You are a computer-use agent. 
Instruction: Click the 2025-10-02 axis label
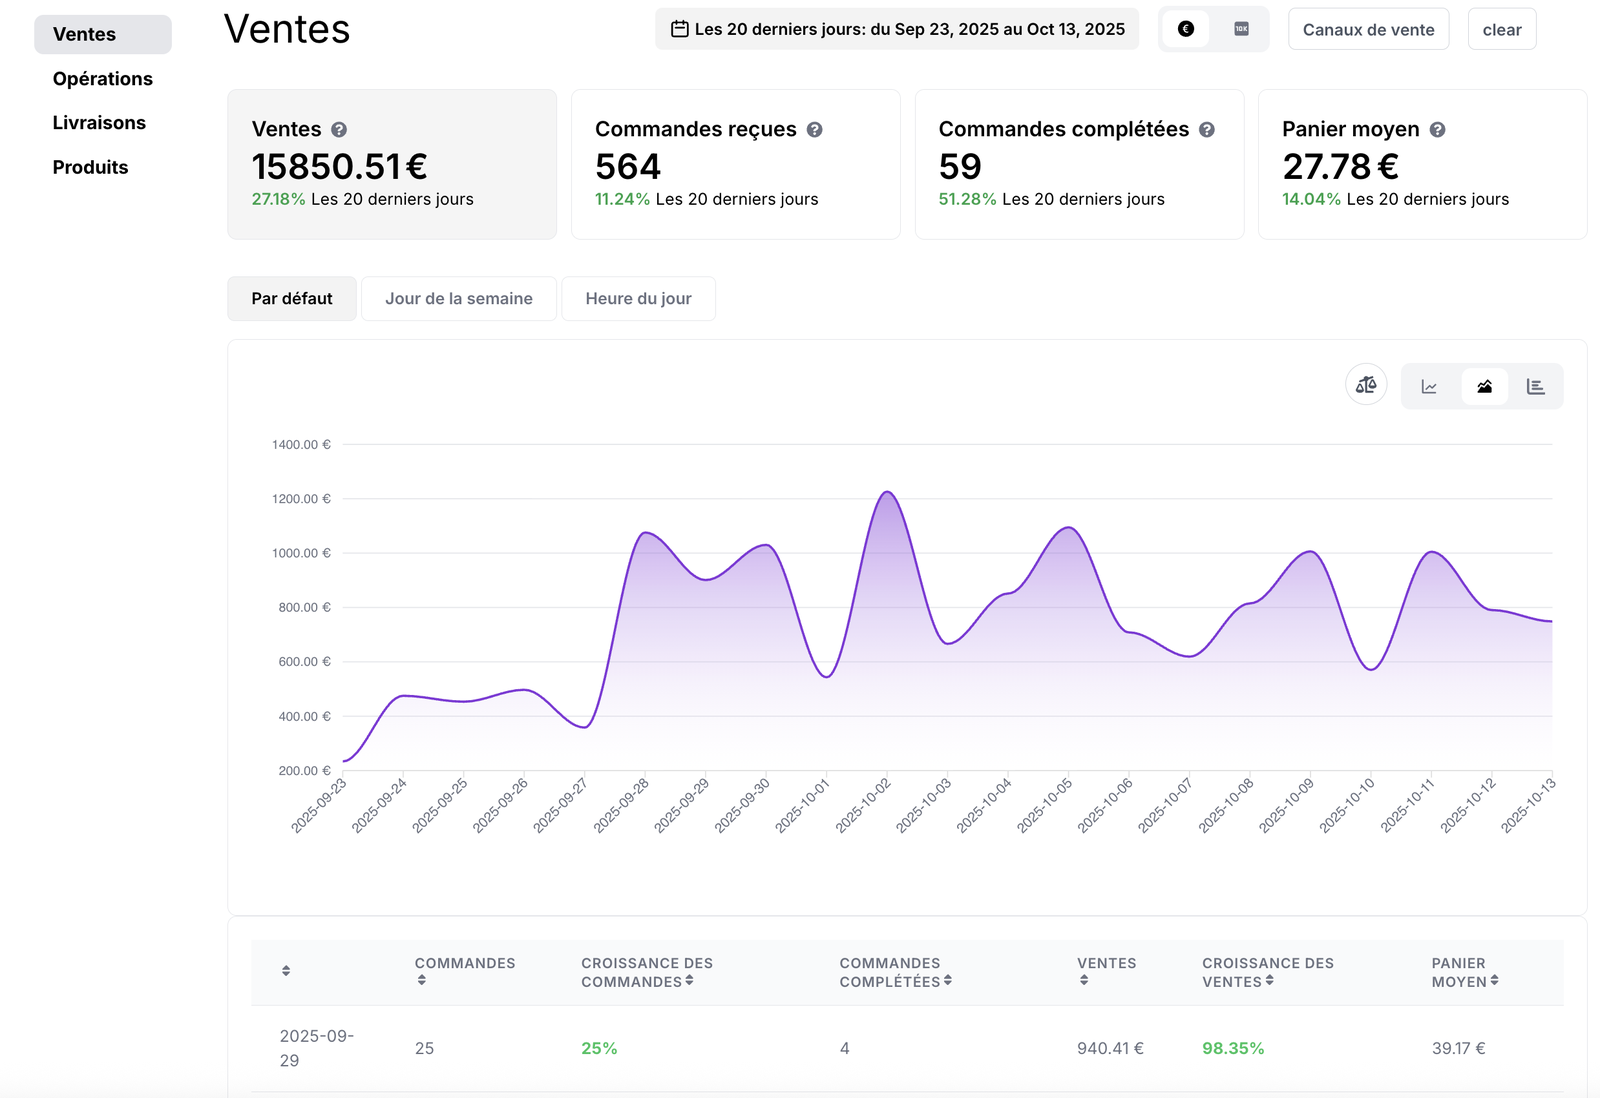coord(864,805)
